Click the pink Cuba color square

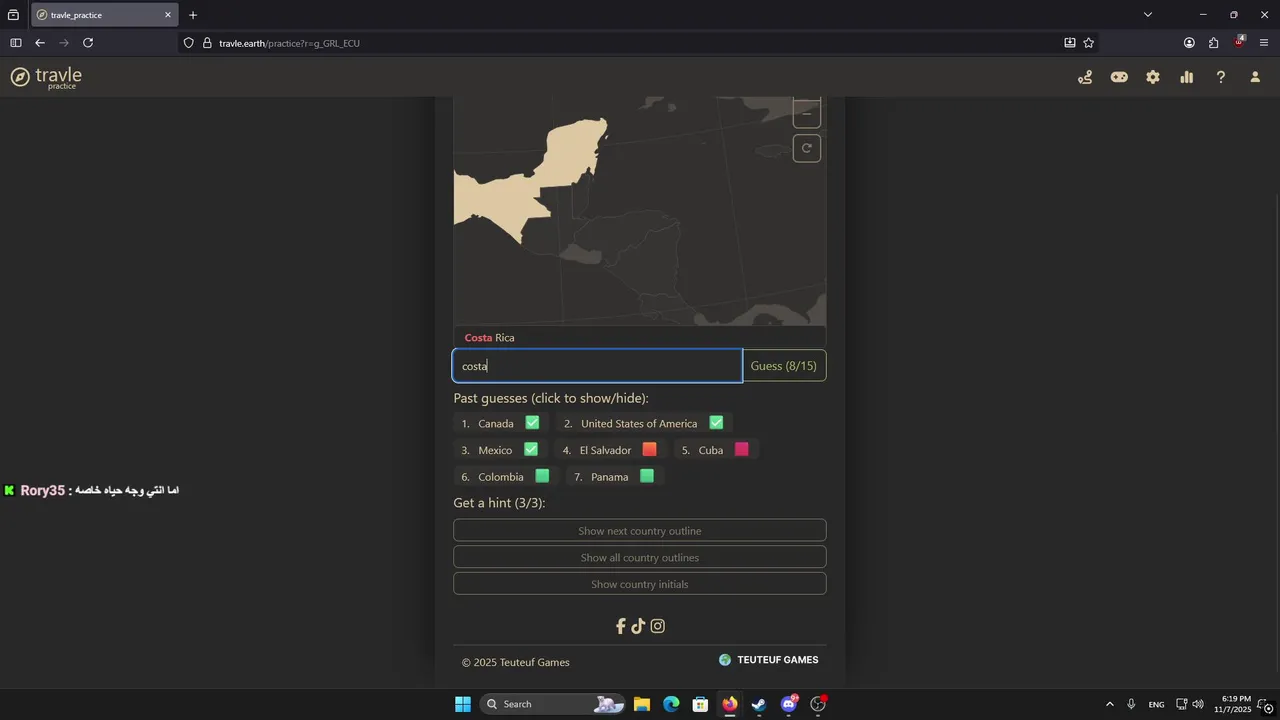coord(741,450)
